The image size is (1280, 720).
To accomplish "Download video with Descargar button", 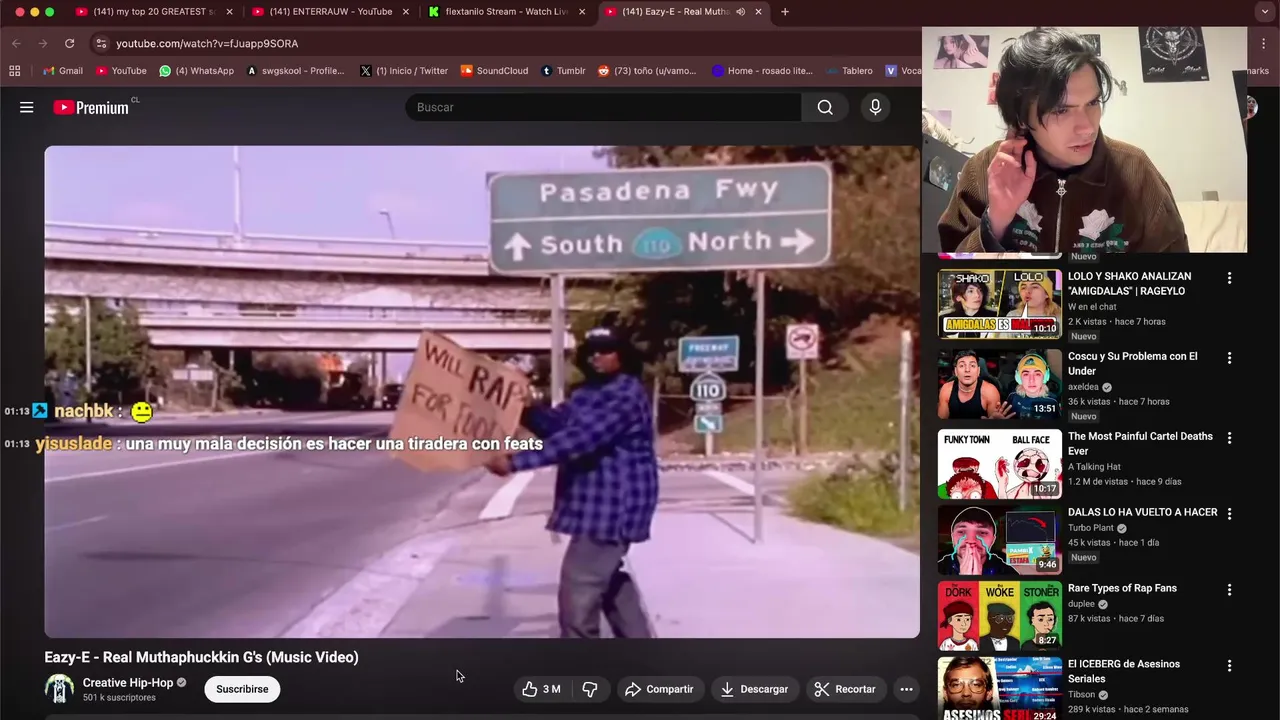I will pos(754,689).
